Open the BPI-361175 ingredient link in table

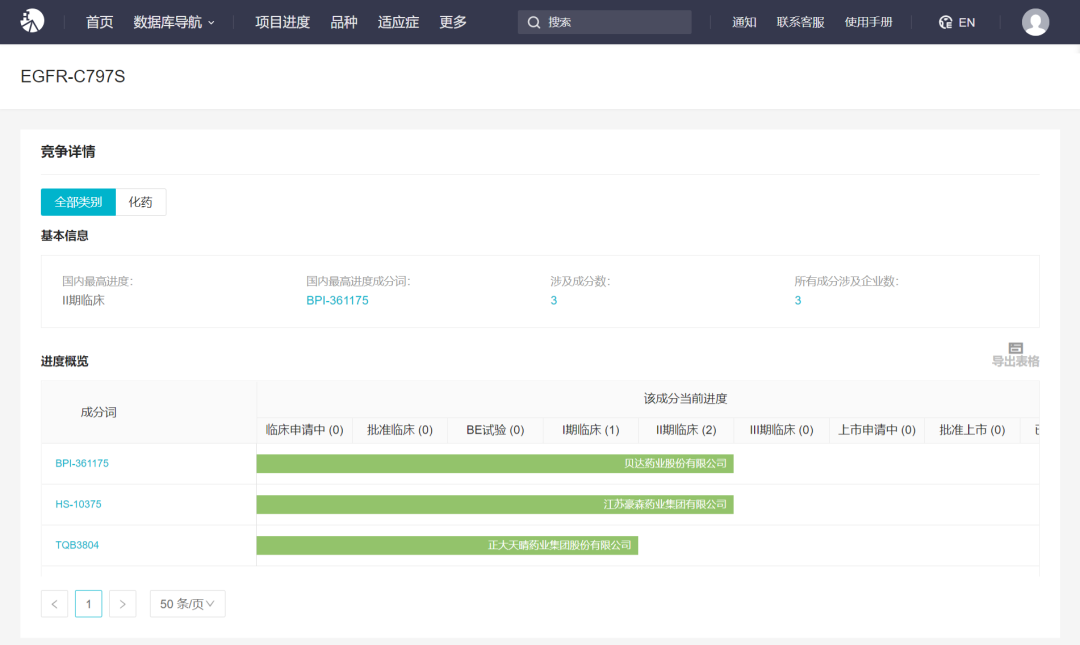[x=82, y=463]
